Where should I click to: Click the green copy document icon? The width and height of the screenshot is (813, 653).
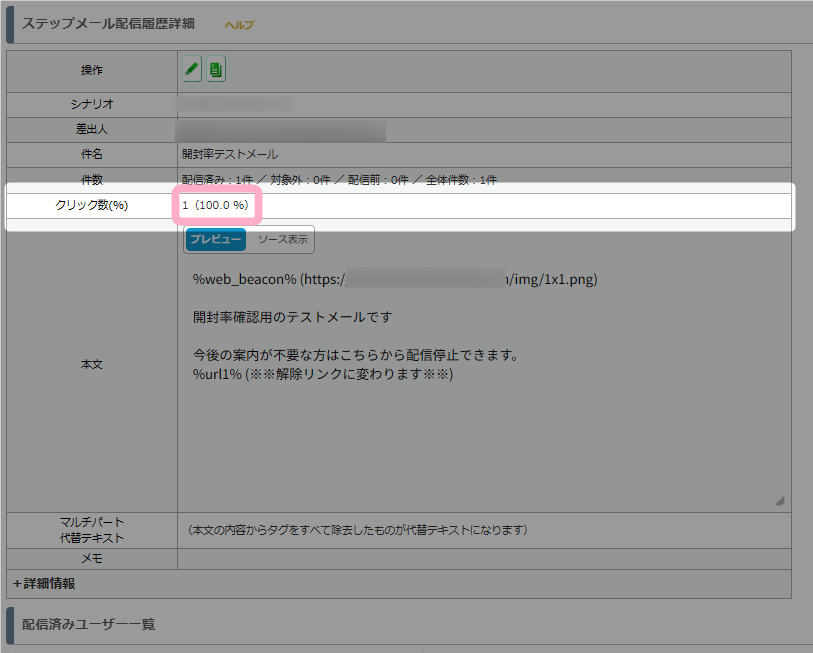tap(216, 70)
